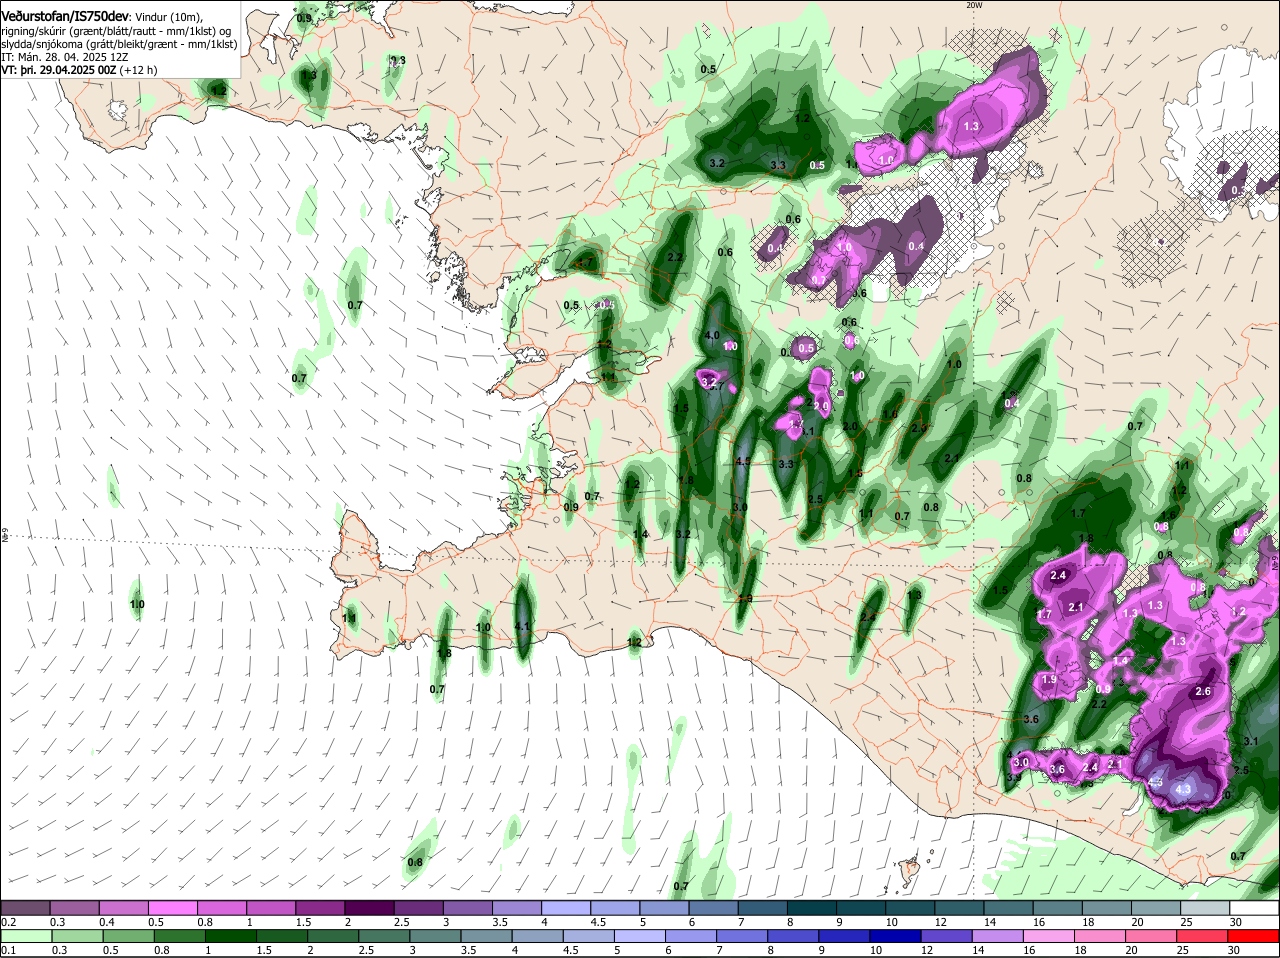The width and height of the screenshot is (1280, 958).
Task: Select the top-row legend swatch labeled 1.5
Action: (x=320, y=907)
